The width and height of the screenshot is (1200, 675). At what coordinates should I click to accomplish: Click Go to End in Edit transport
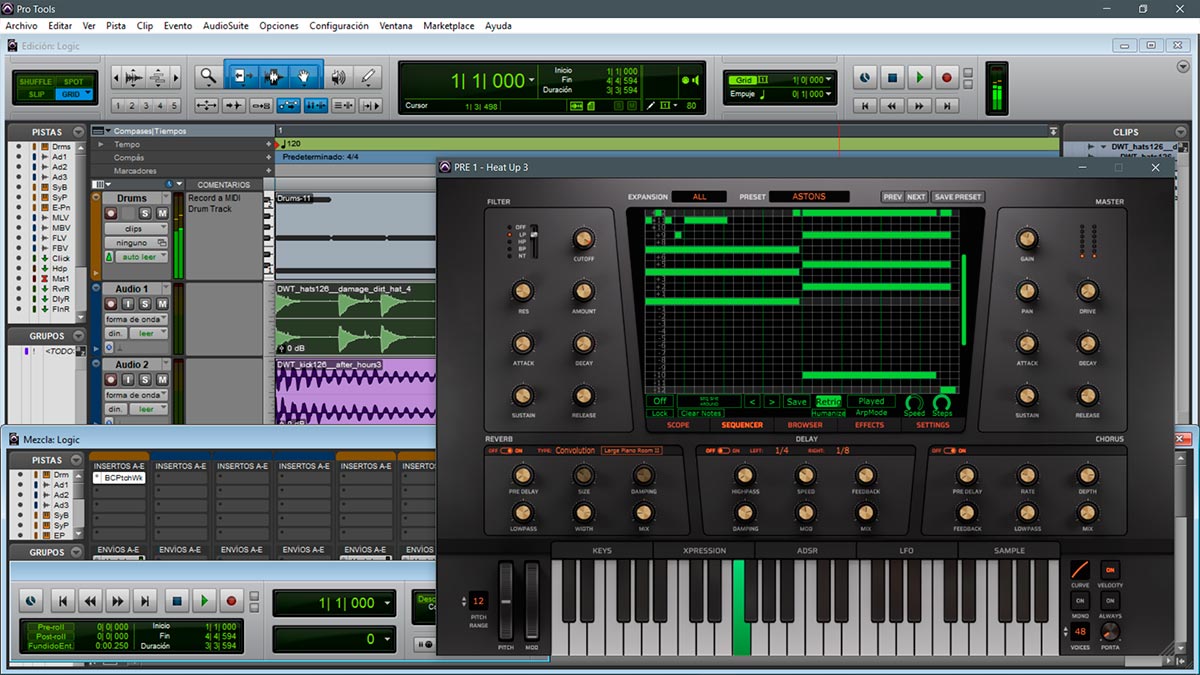[x=946, y=105]
